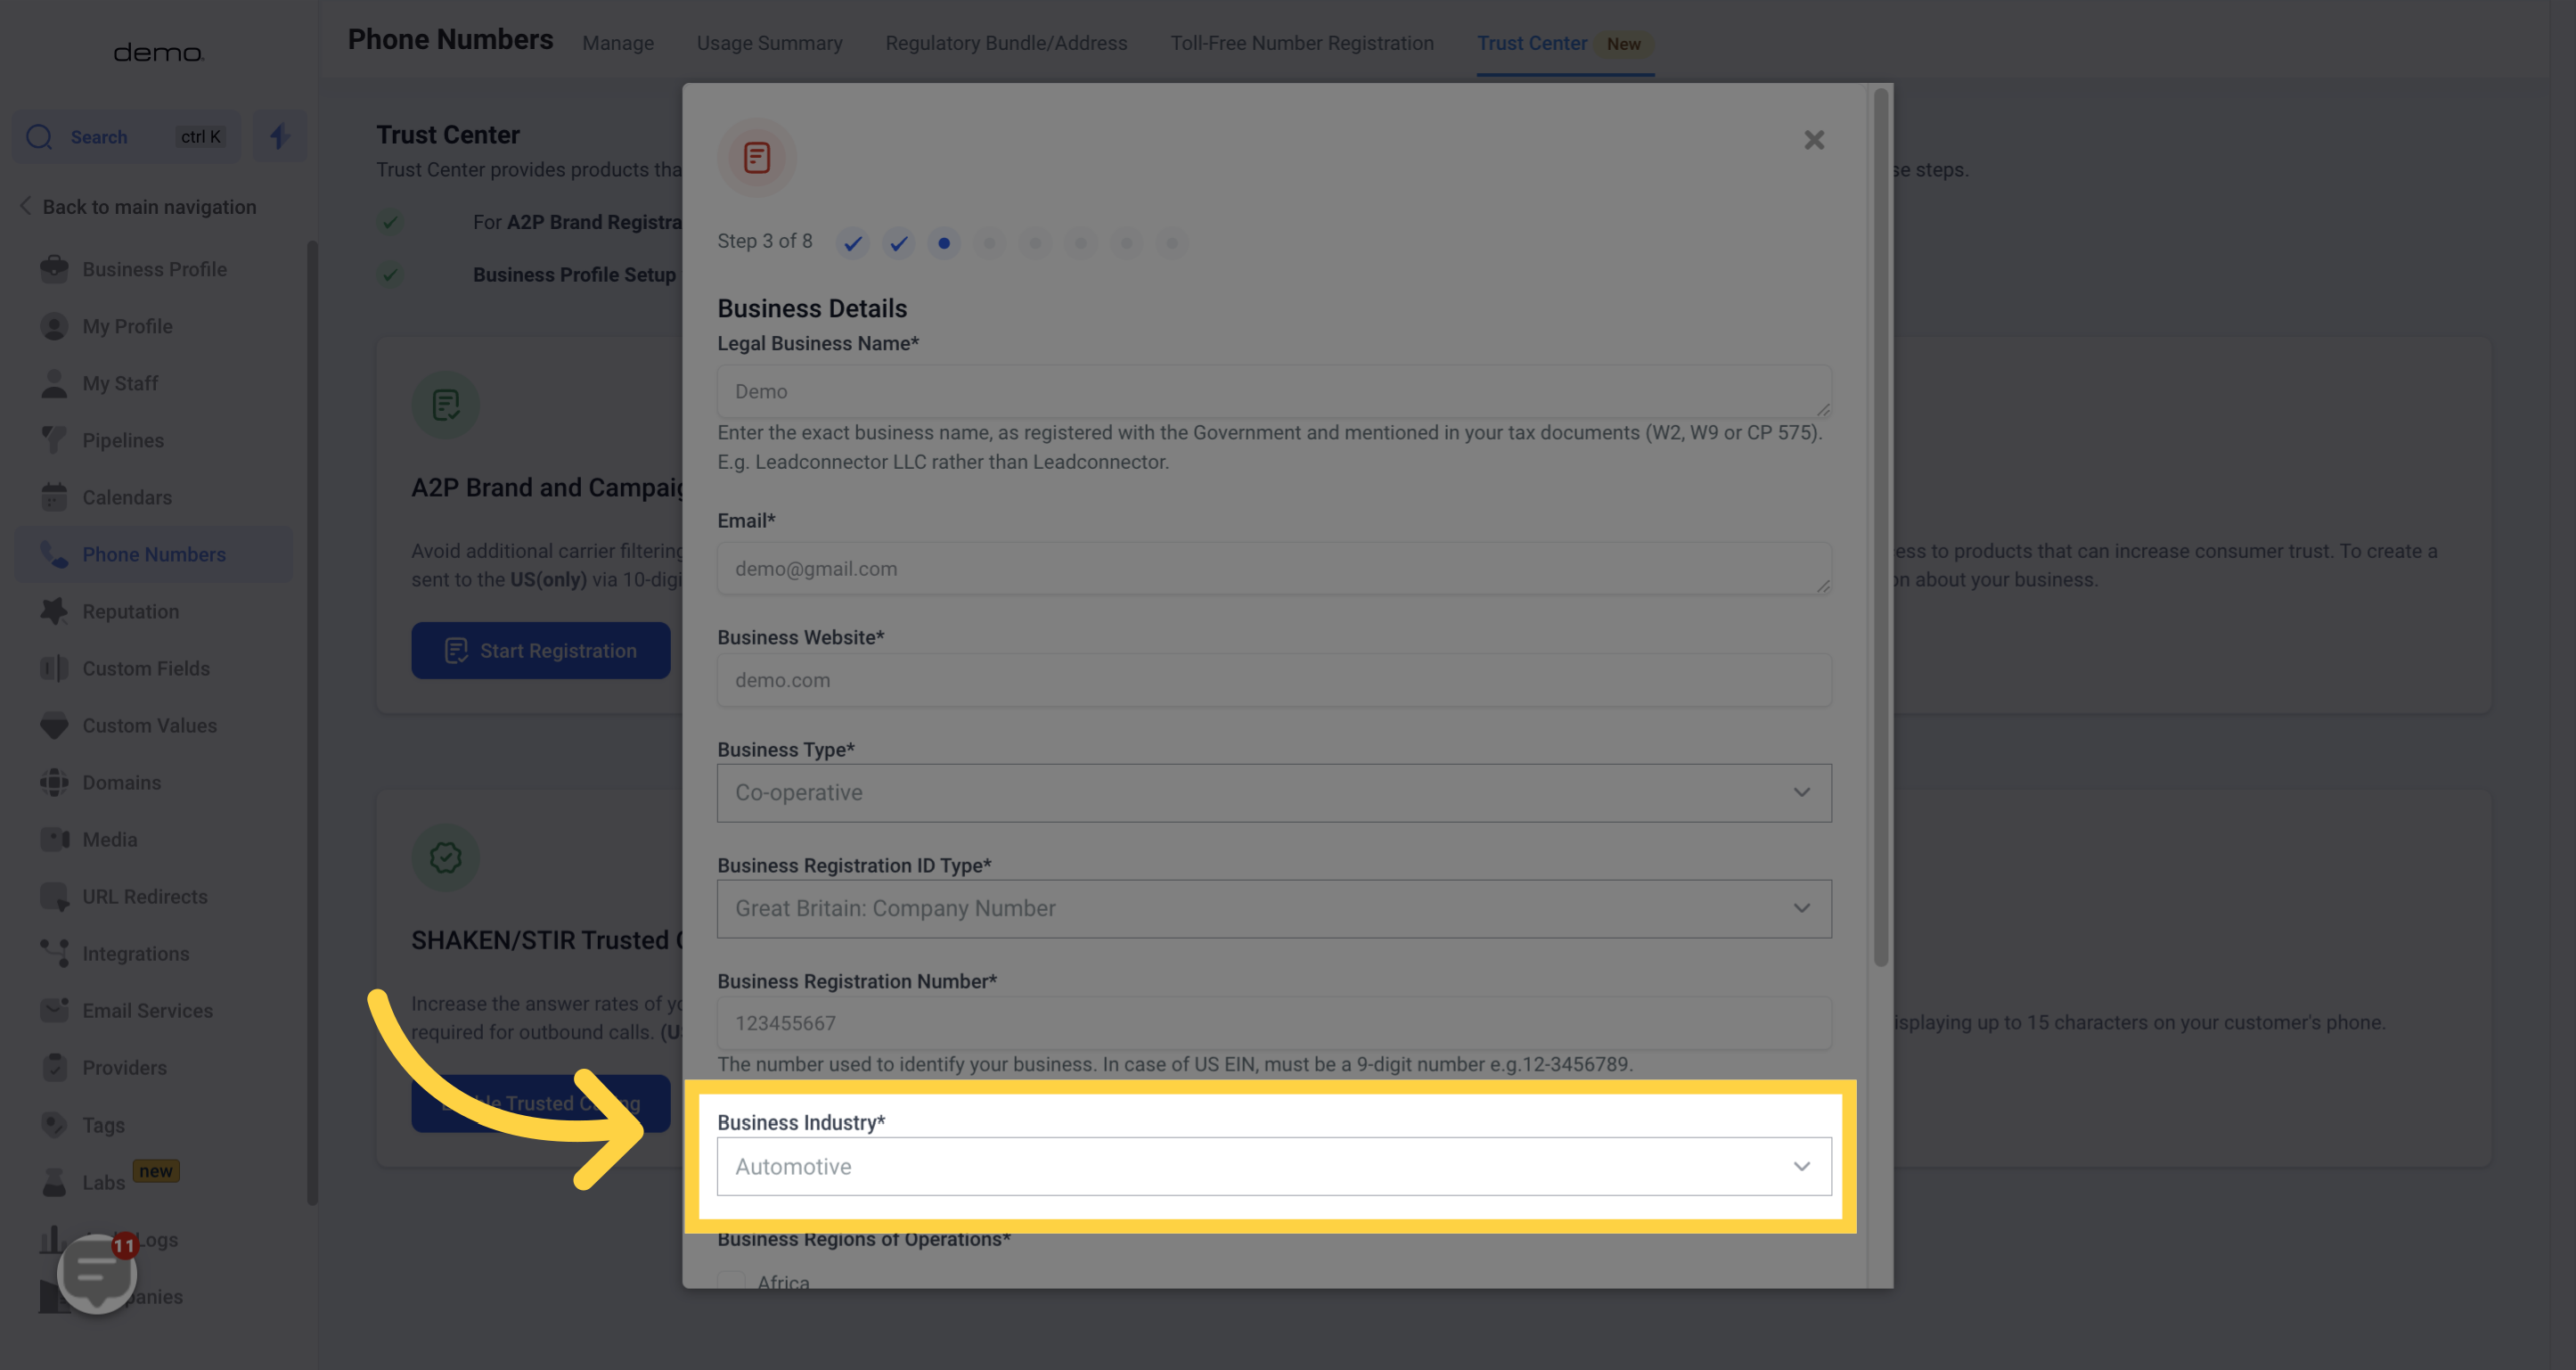
Task: Check the Africa region checkbox
Action: point(731,1280)
